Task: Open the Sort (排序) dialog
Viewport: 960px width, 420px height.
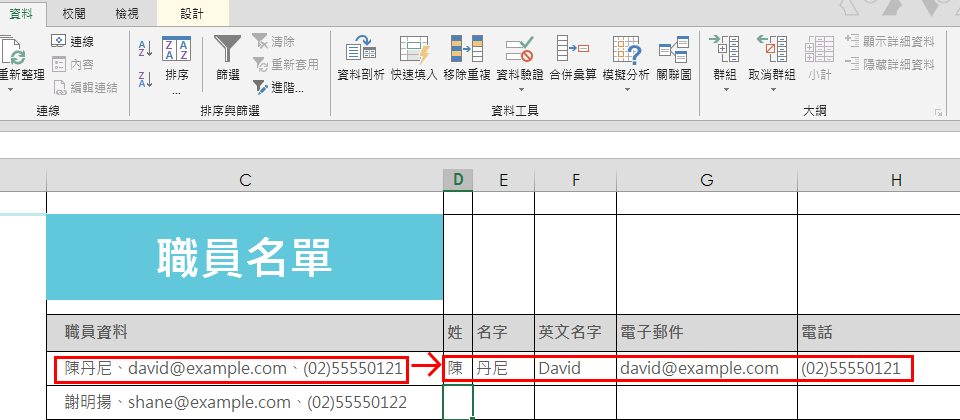Action: [x=177, y=66]
